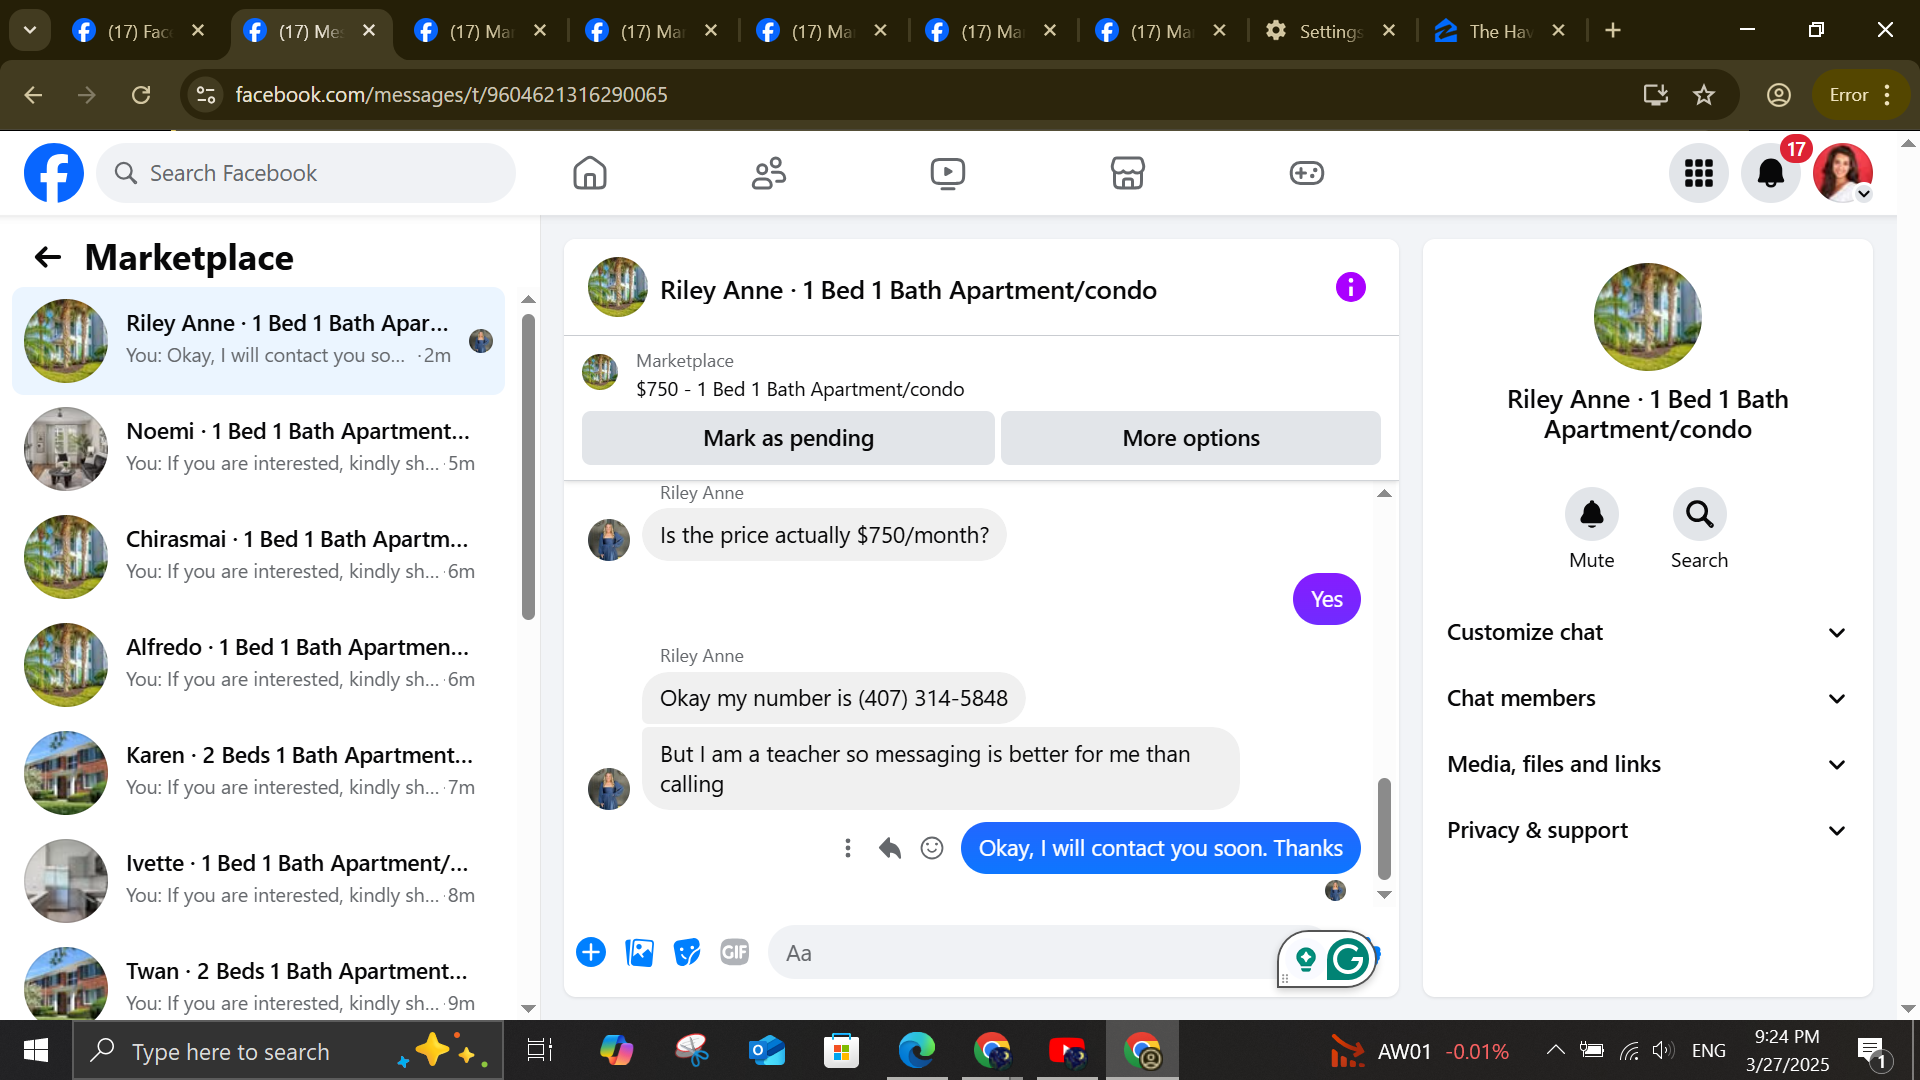Open the Noemi conversation
The width and height of the screenshot is (1920, 1080).
(258, 448)
